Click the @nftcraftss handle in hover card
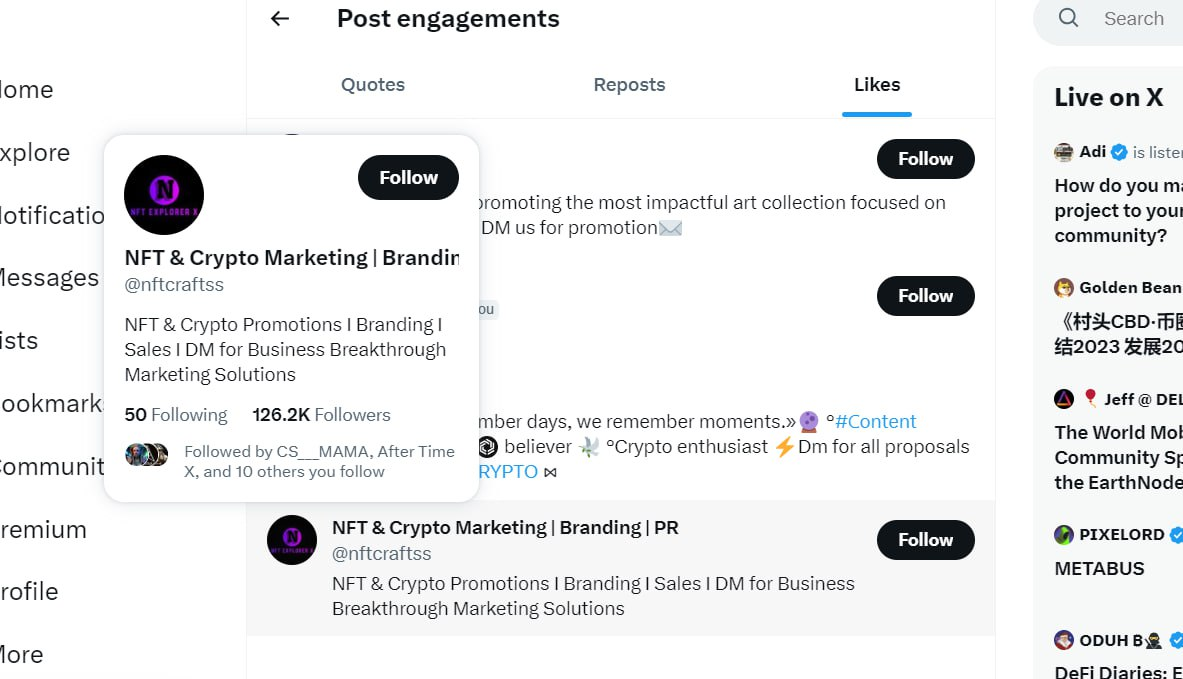The height and width of the screenshot is (679, 1183). (174, 285)
